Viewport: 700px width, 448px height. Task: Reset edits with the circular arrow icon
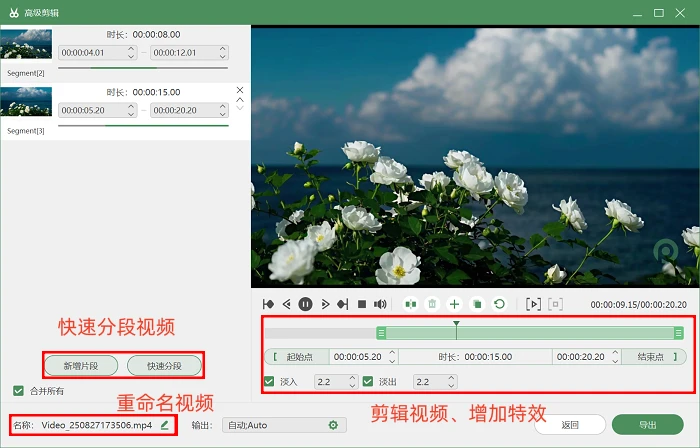500,304
